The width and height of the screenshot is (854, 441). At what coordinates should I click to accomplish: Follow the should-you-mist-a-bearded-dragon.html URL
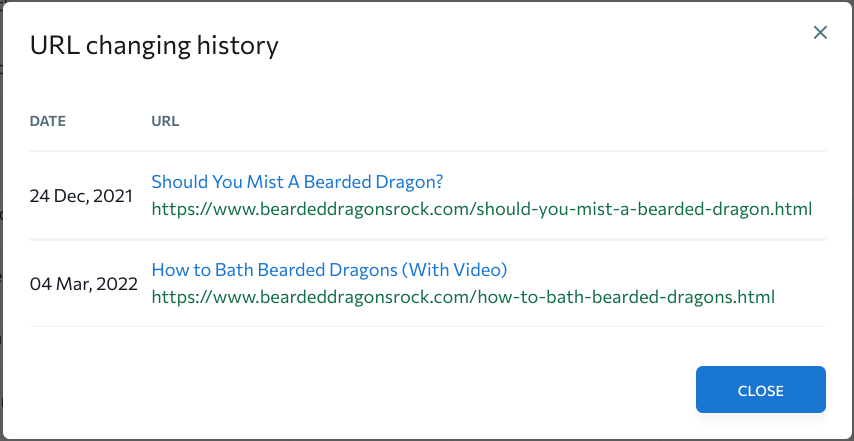point(481,209)
